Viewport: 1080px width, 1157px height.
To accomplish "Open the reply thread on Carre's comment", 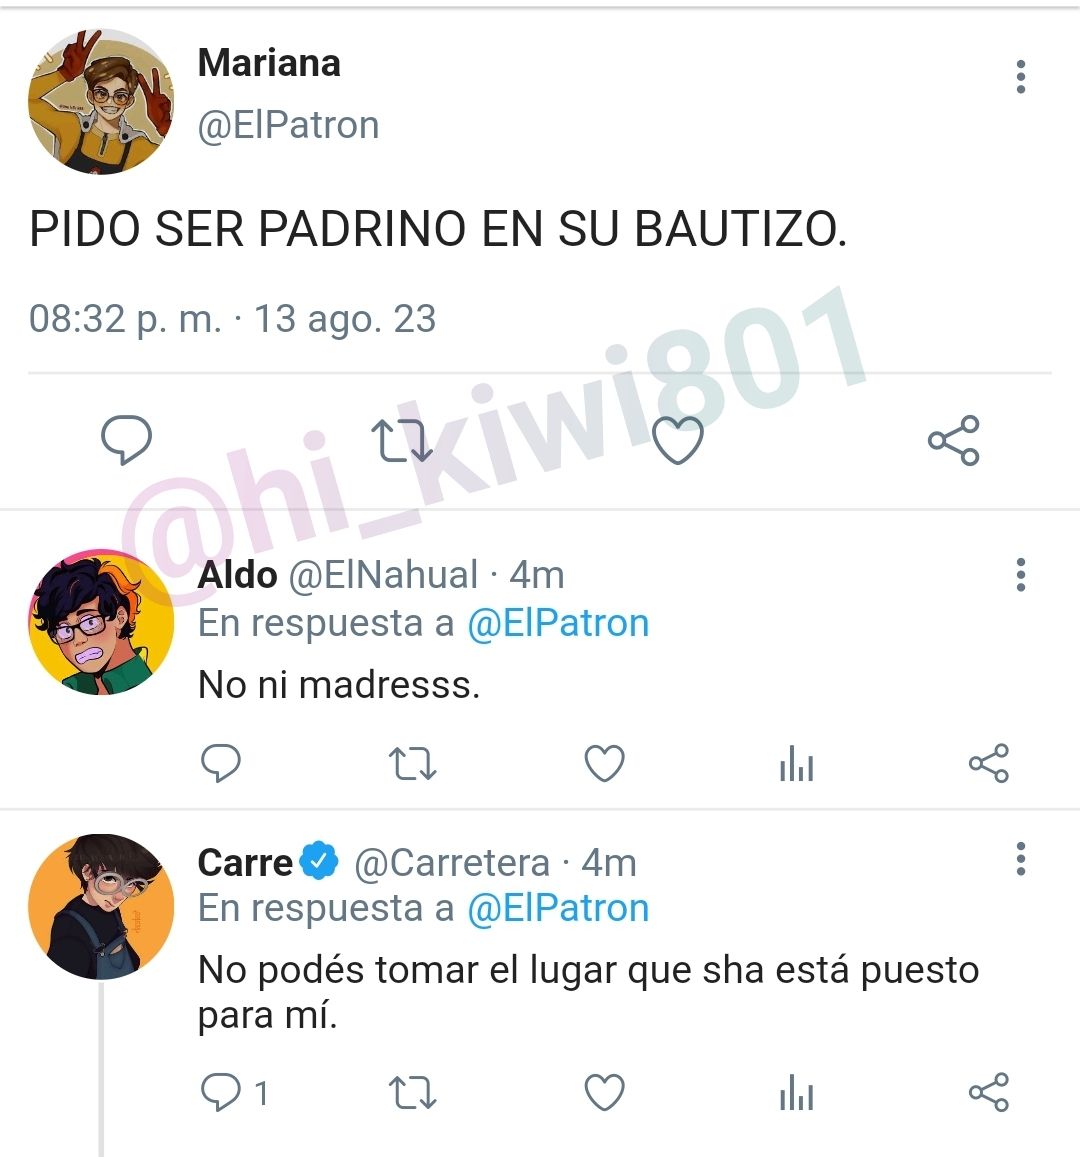I will (x=234, y=1093).
